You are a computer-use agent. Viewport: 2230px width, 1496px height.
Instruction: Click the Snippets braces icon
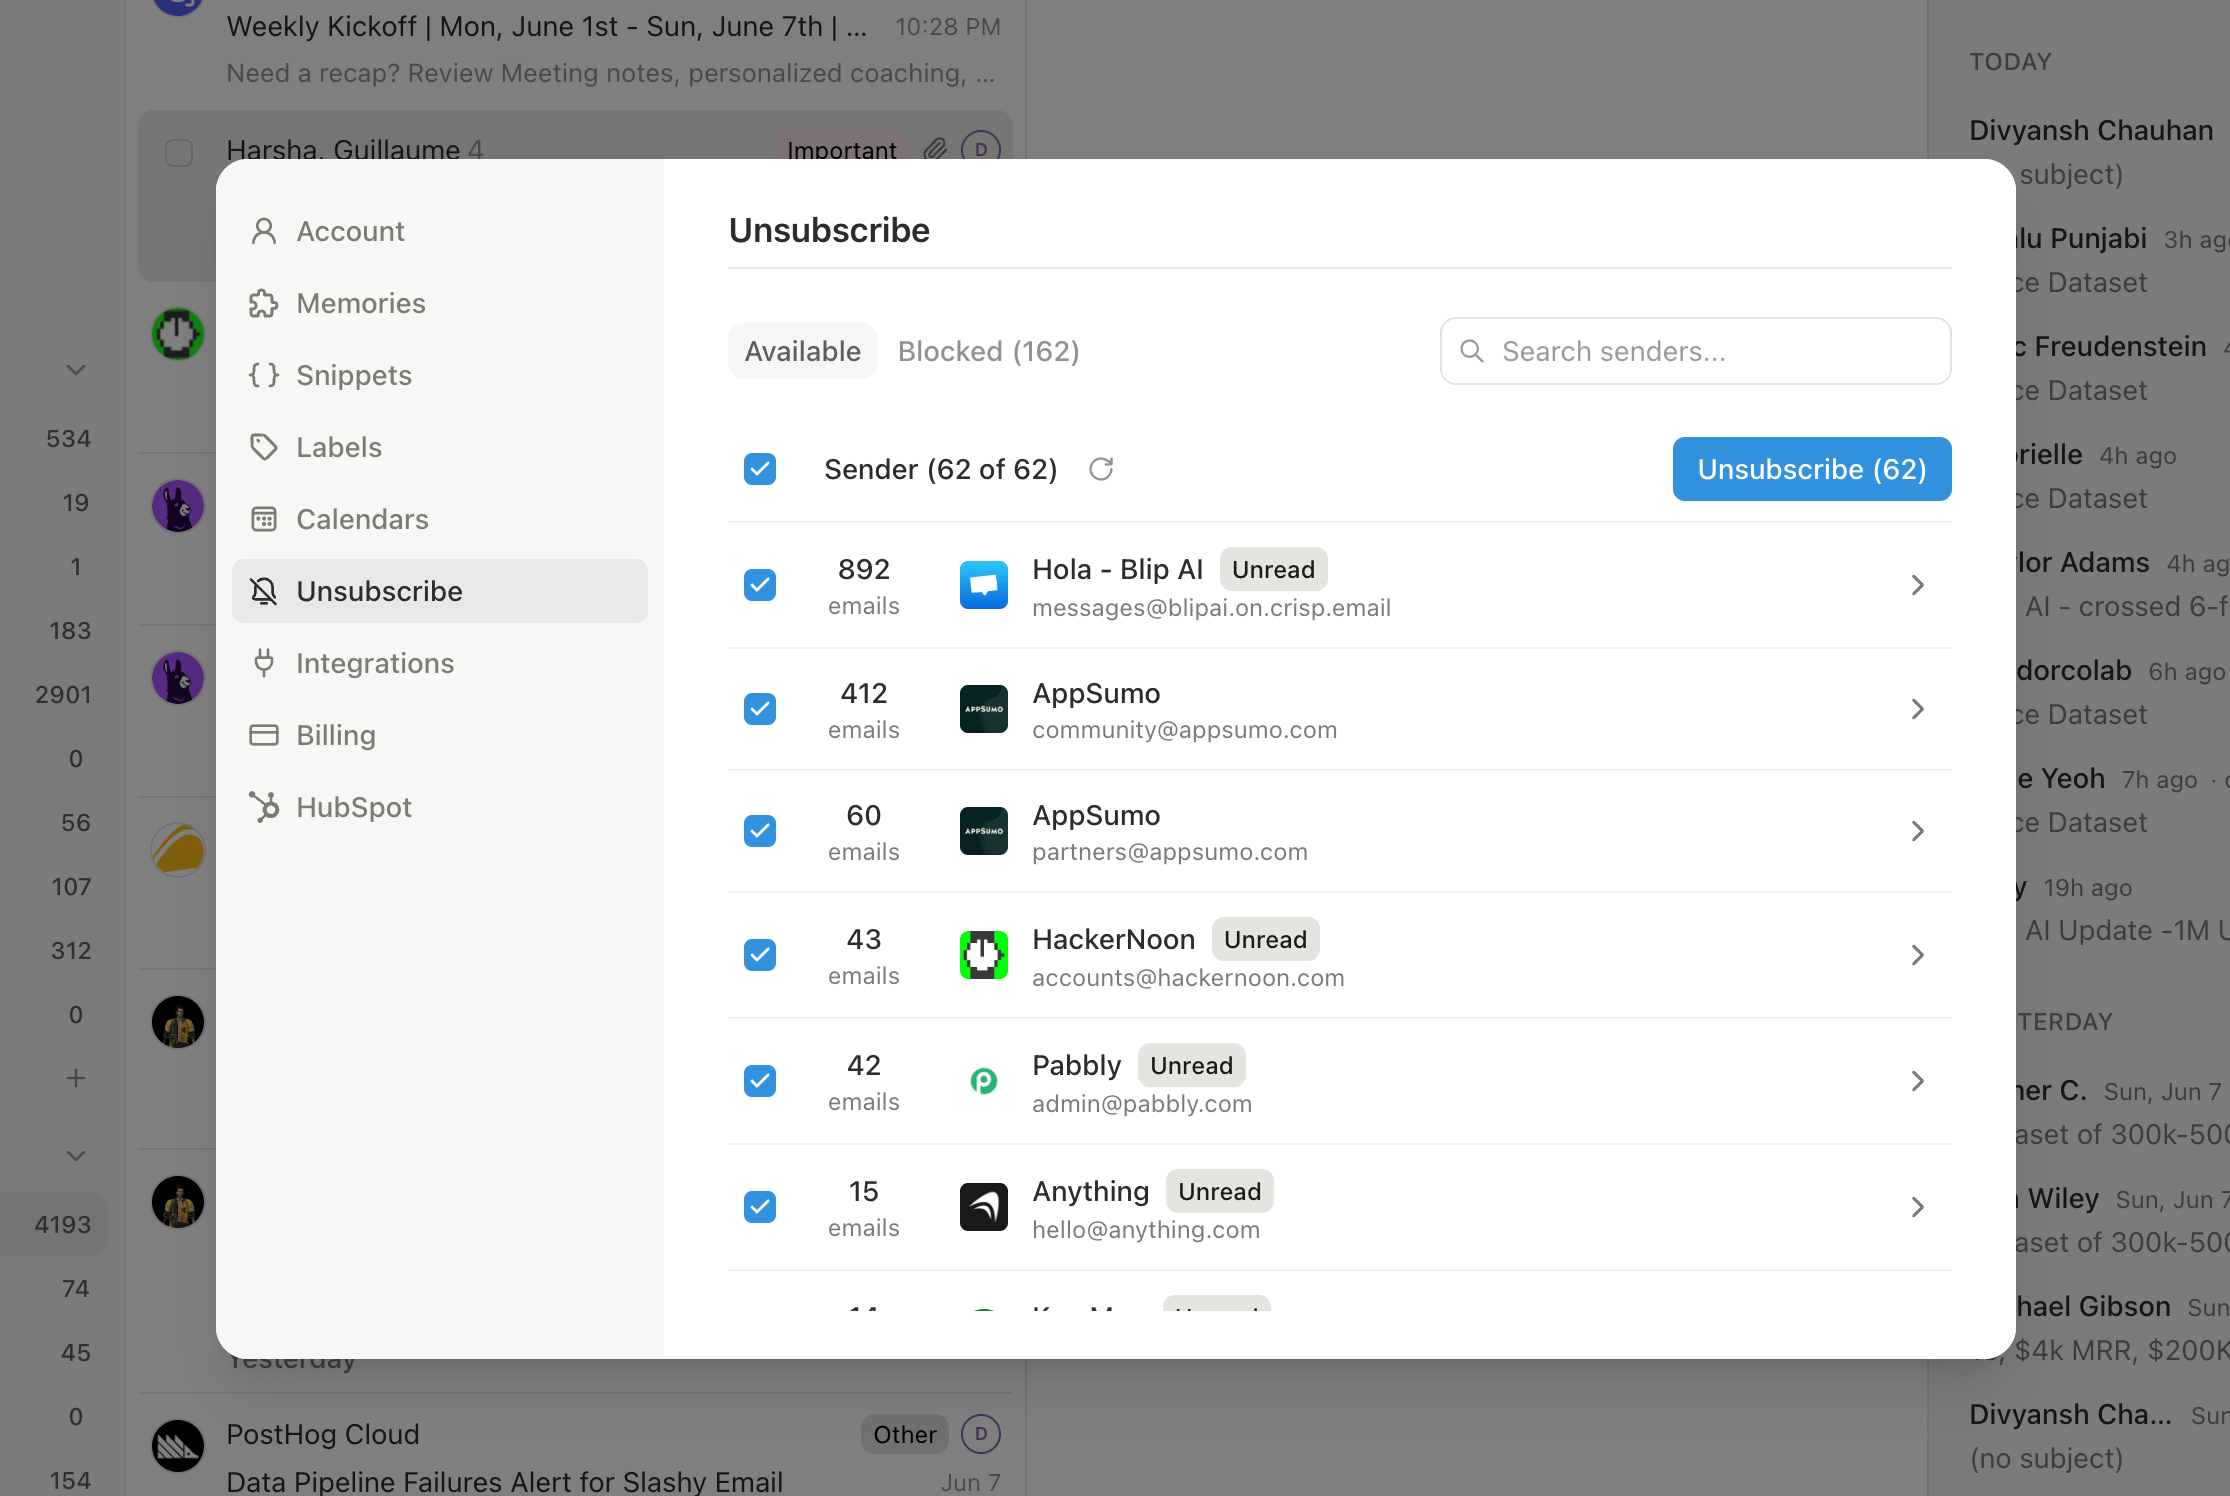pyautogui.click(x=264, y=375)
